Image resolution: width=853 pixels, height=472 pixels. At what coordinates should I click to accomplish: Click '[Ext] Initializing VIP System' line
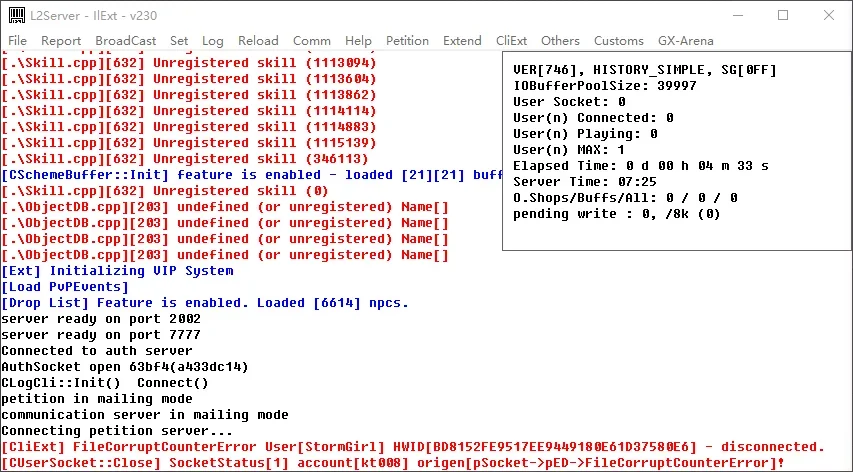(118, 271)
